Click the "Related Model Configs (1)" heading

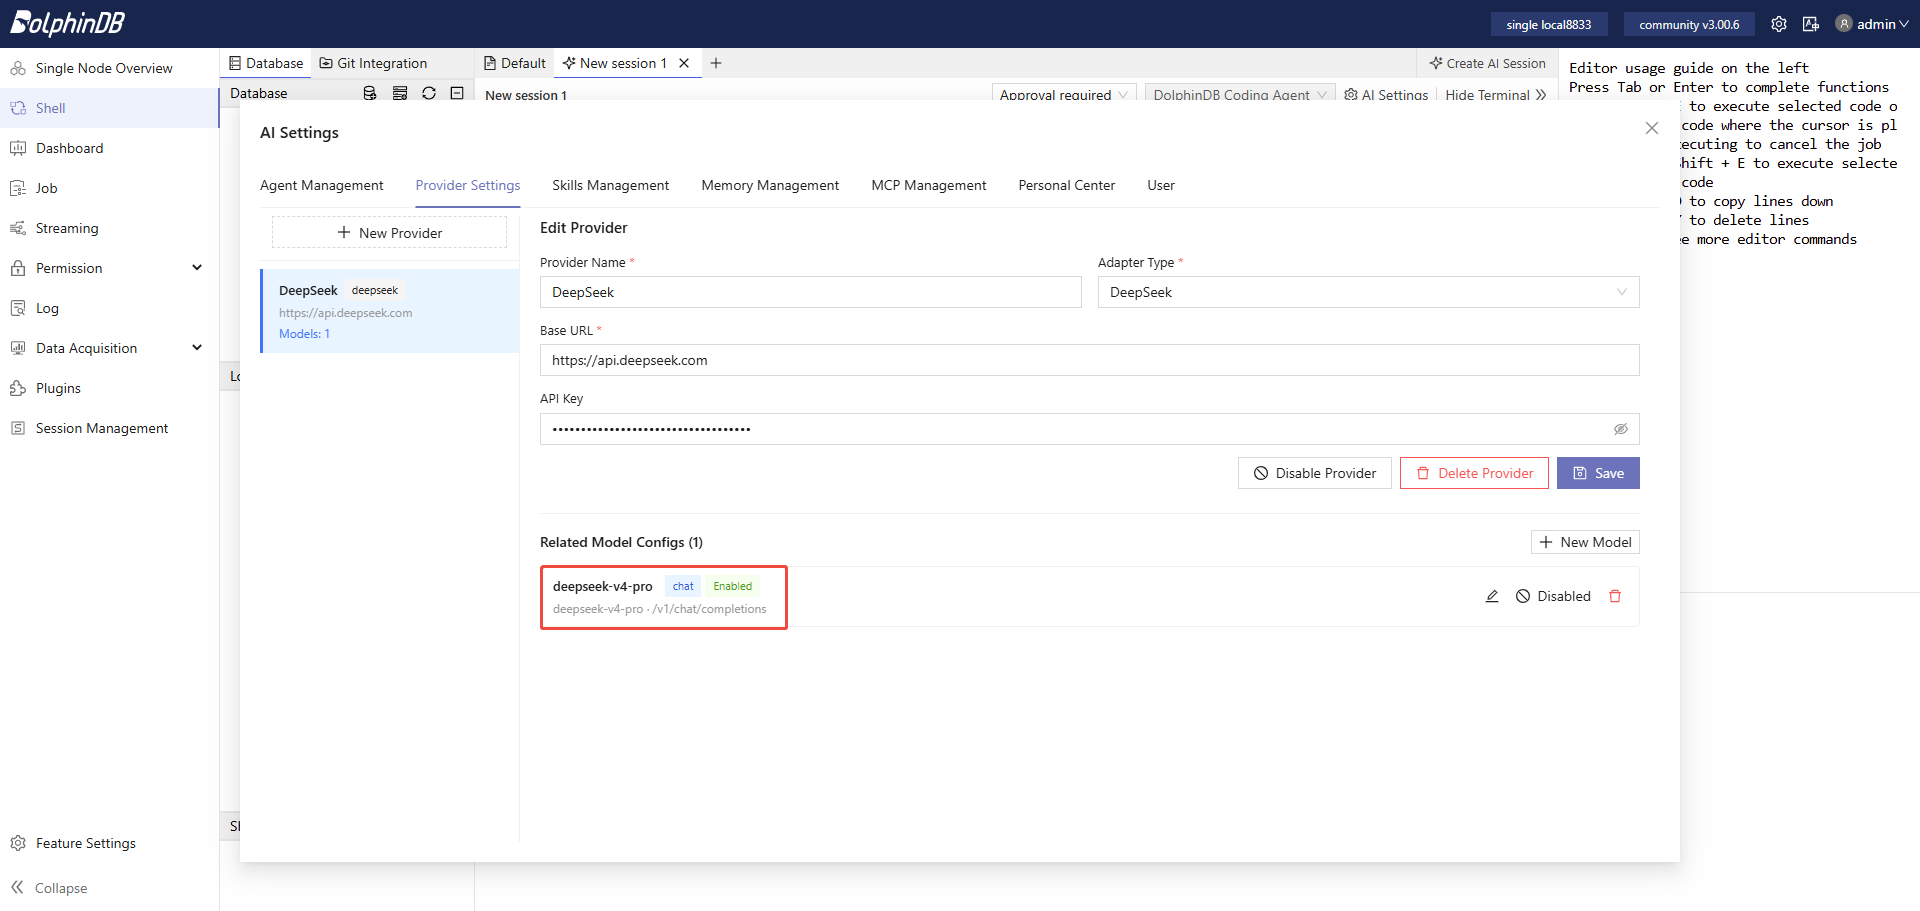point(621,542)
